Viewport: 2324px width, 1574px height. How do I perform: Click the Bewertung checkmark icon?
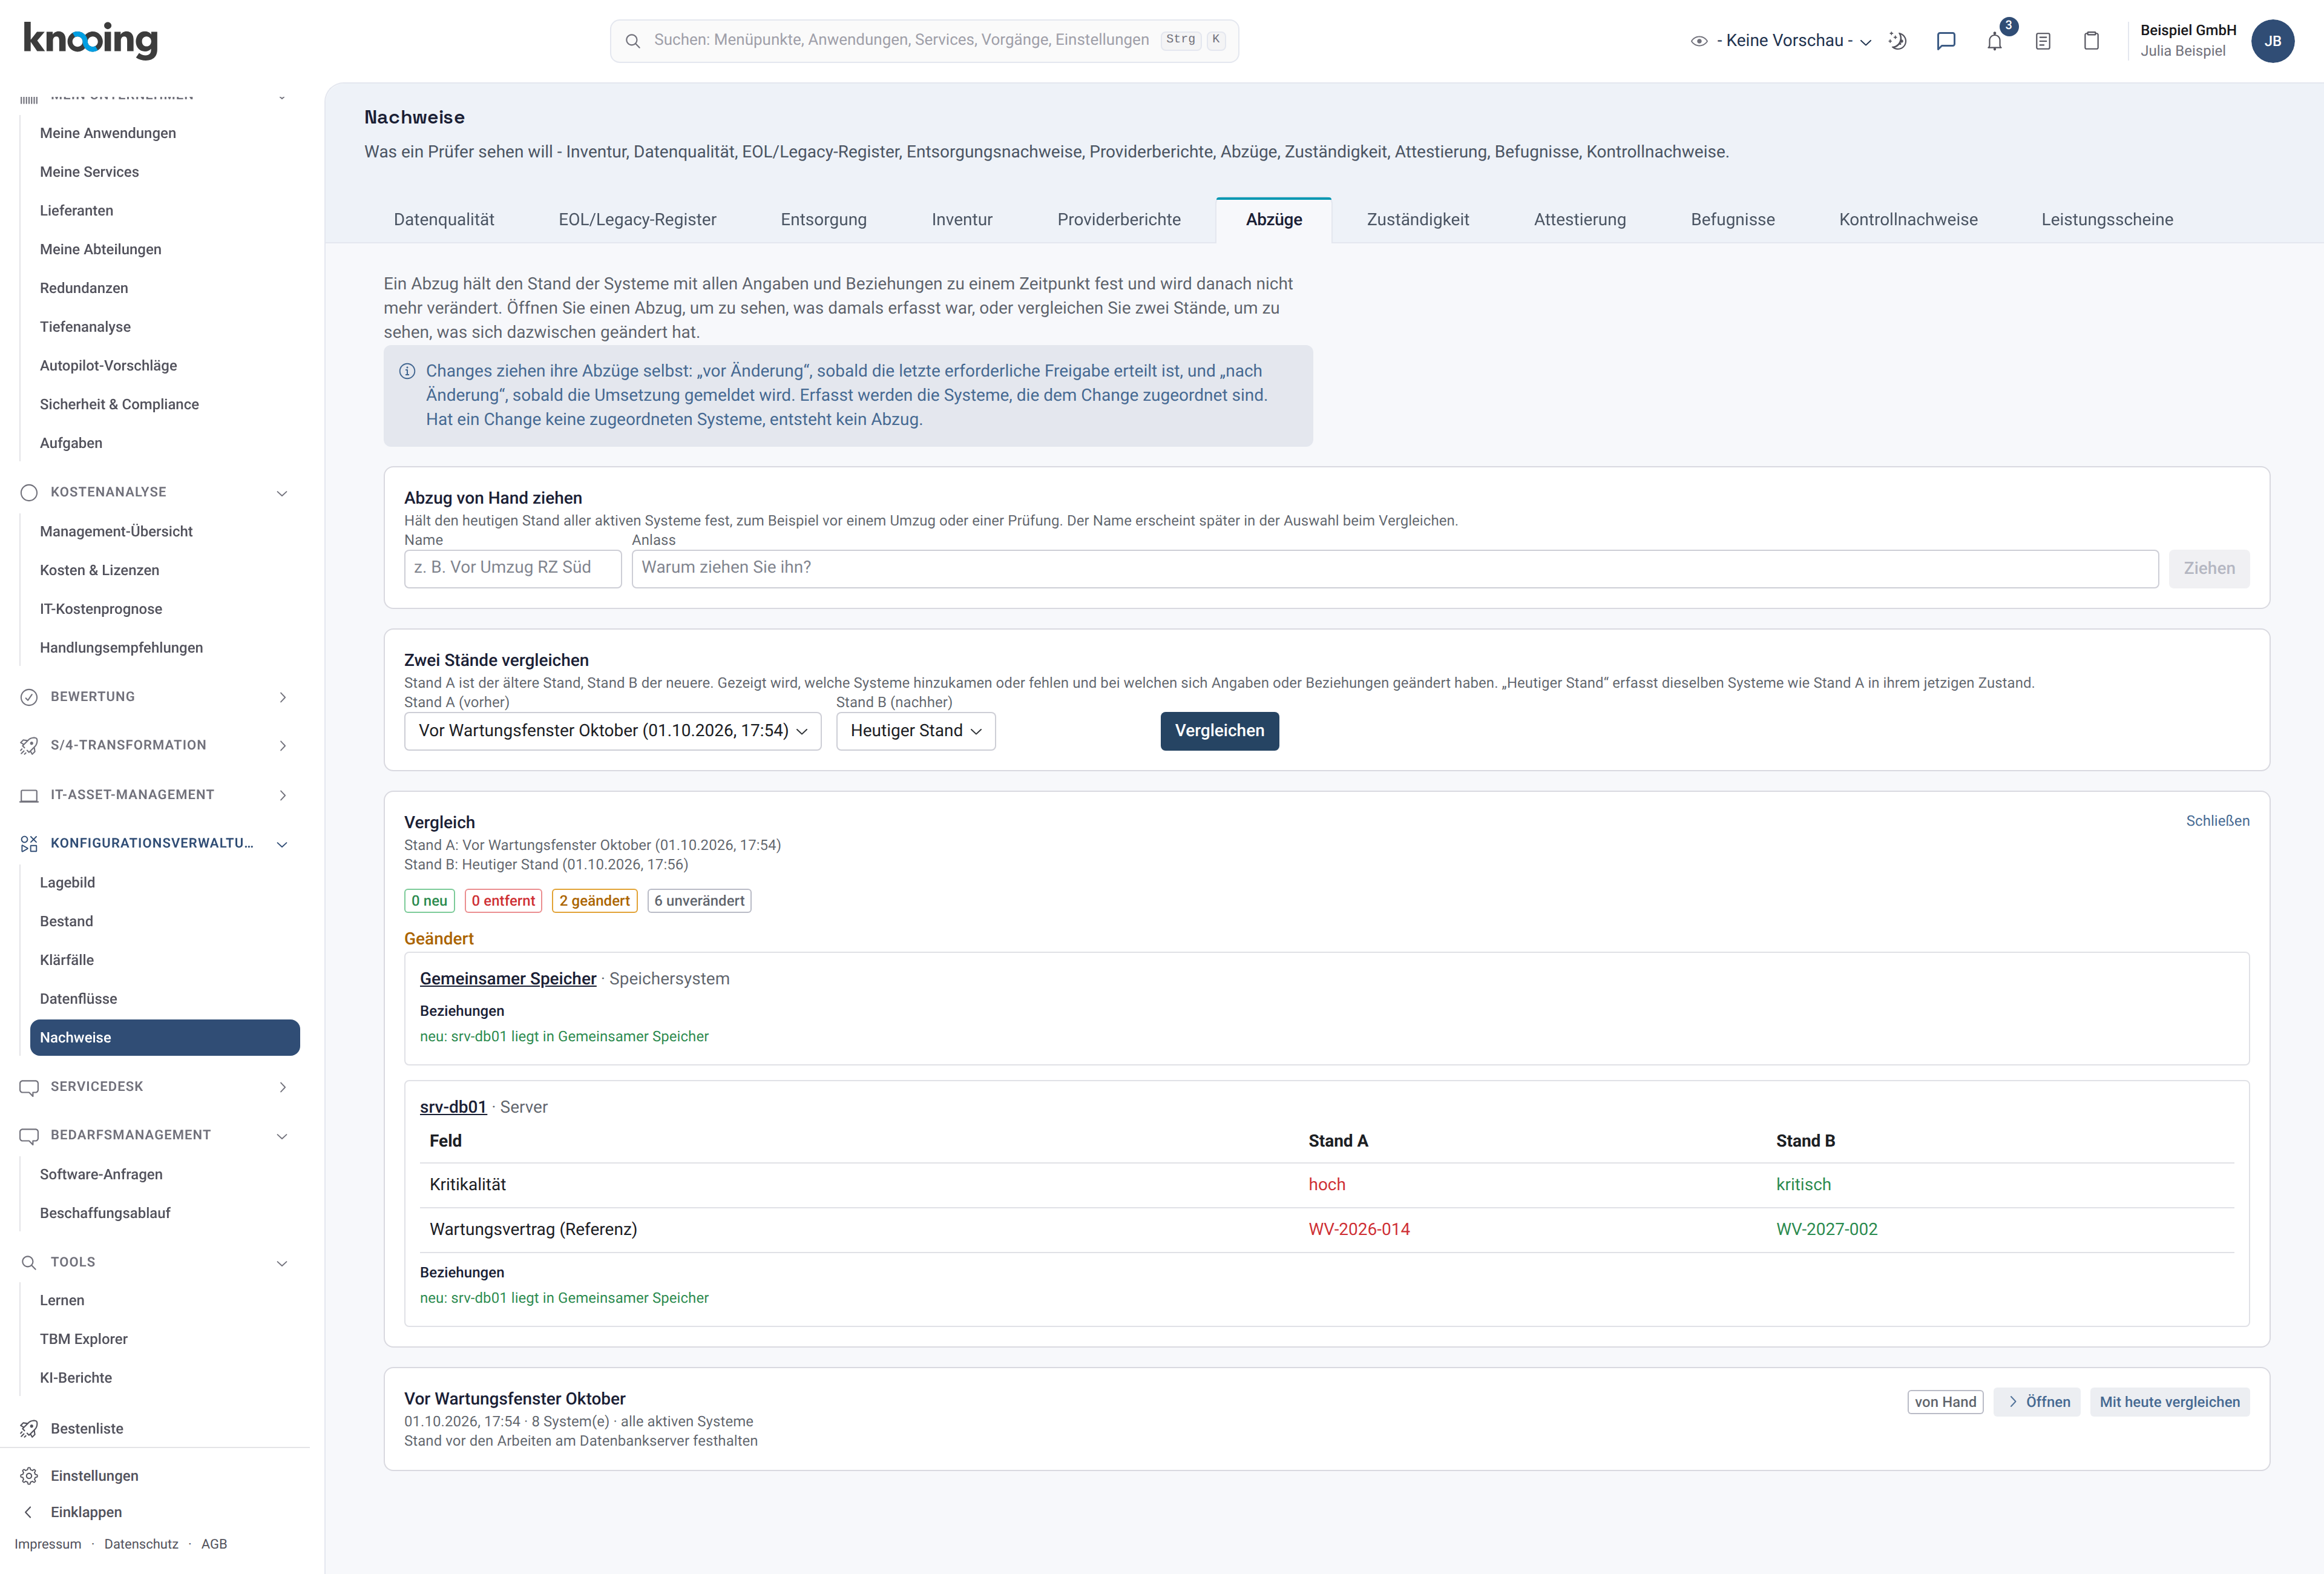[x=29, y=697]
